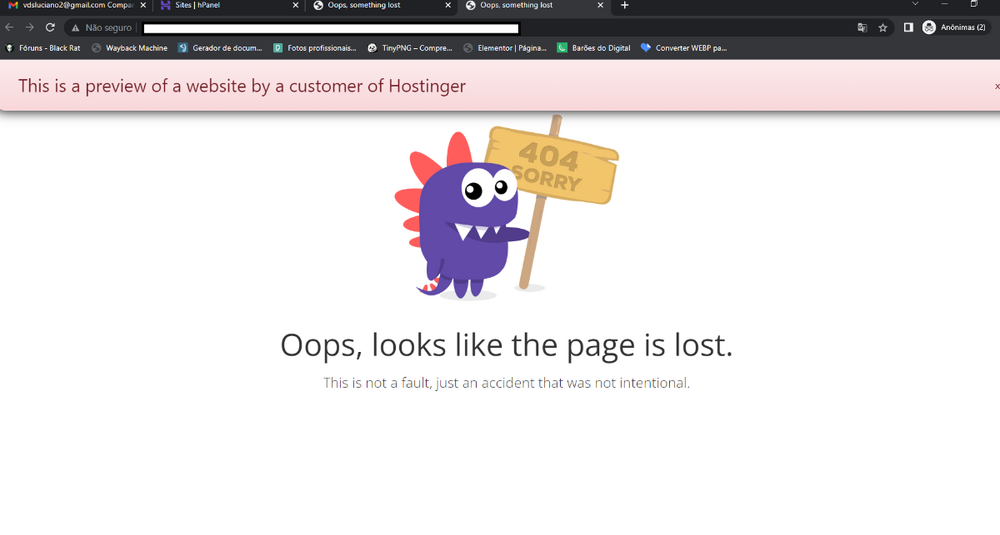Open the TinyPNG – Compre... bookmark

click(410, 48)
